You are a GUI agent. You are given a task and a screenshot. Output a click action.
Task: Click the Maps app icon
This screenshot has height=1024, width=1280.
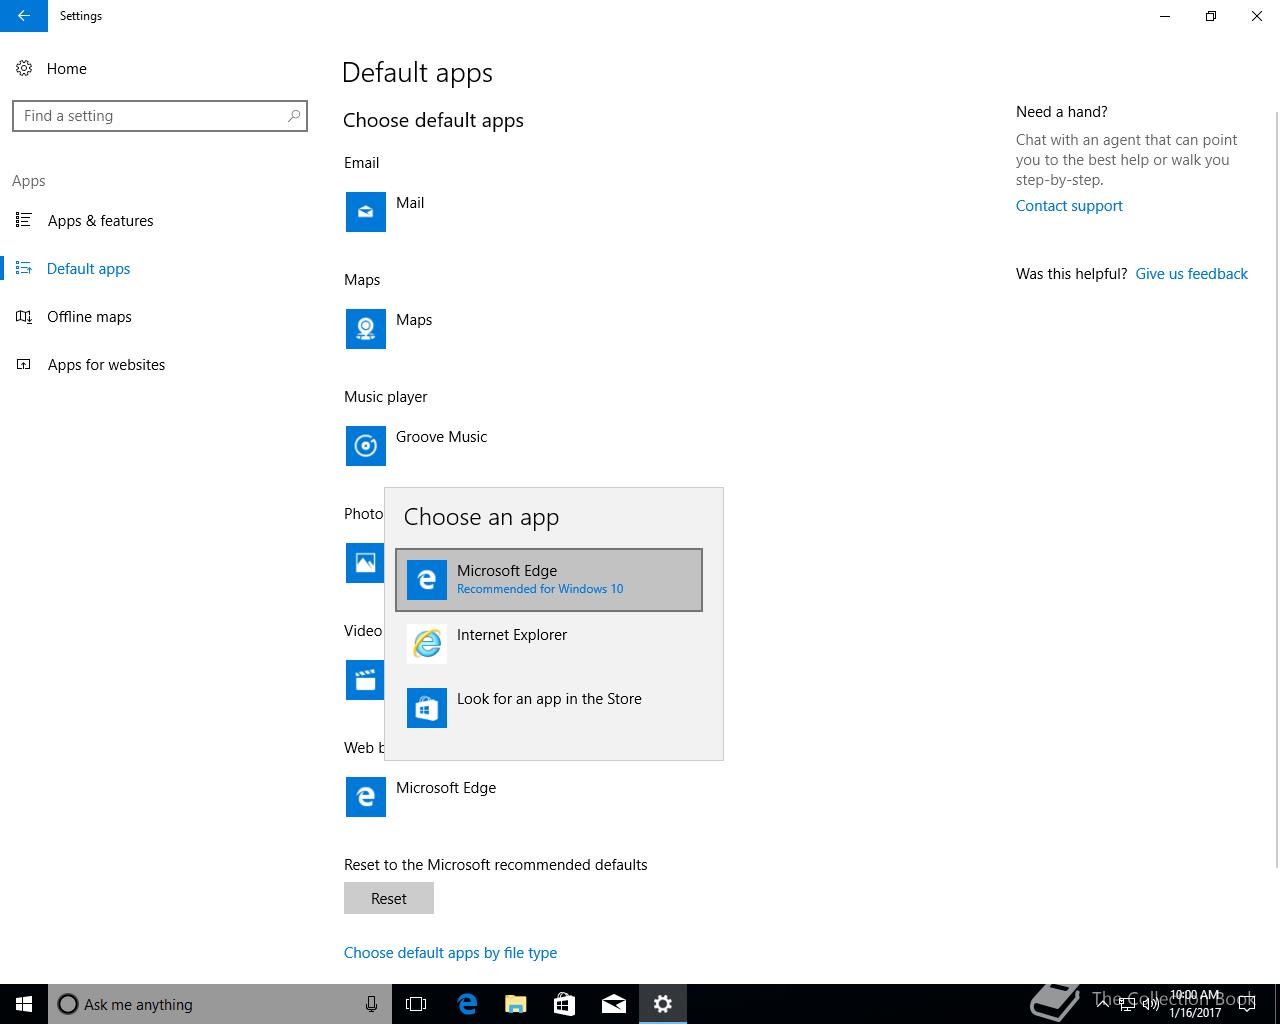[x=366, y=329]
